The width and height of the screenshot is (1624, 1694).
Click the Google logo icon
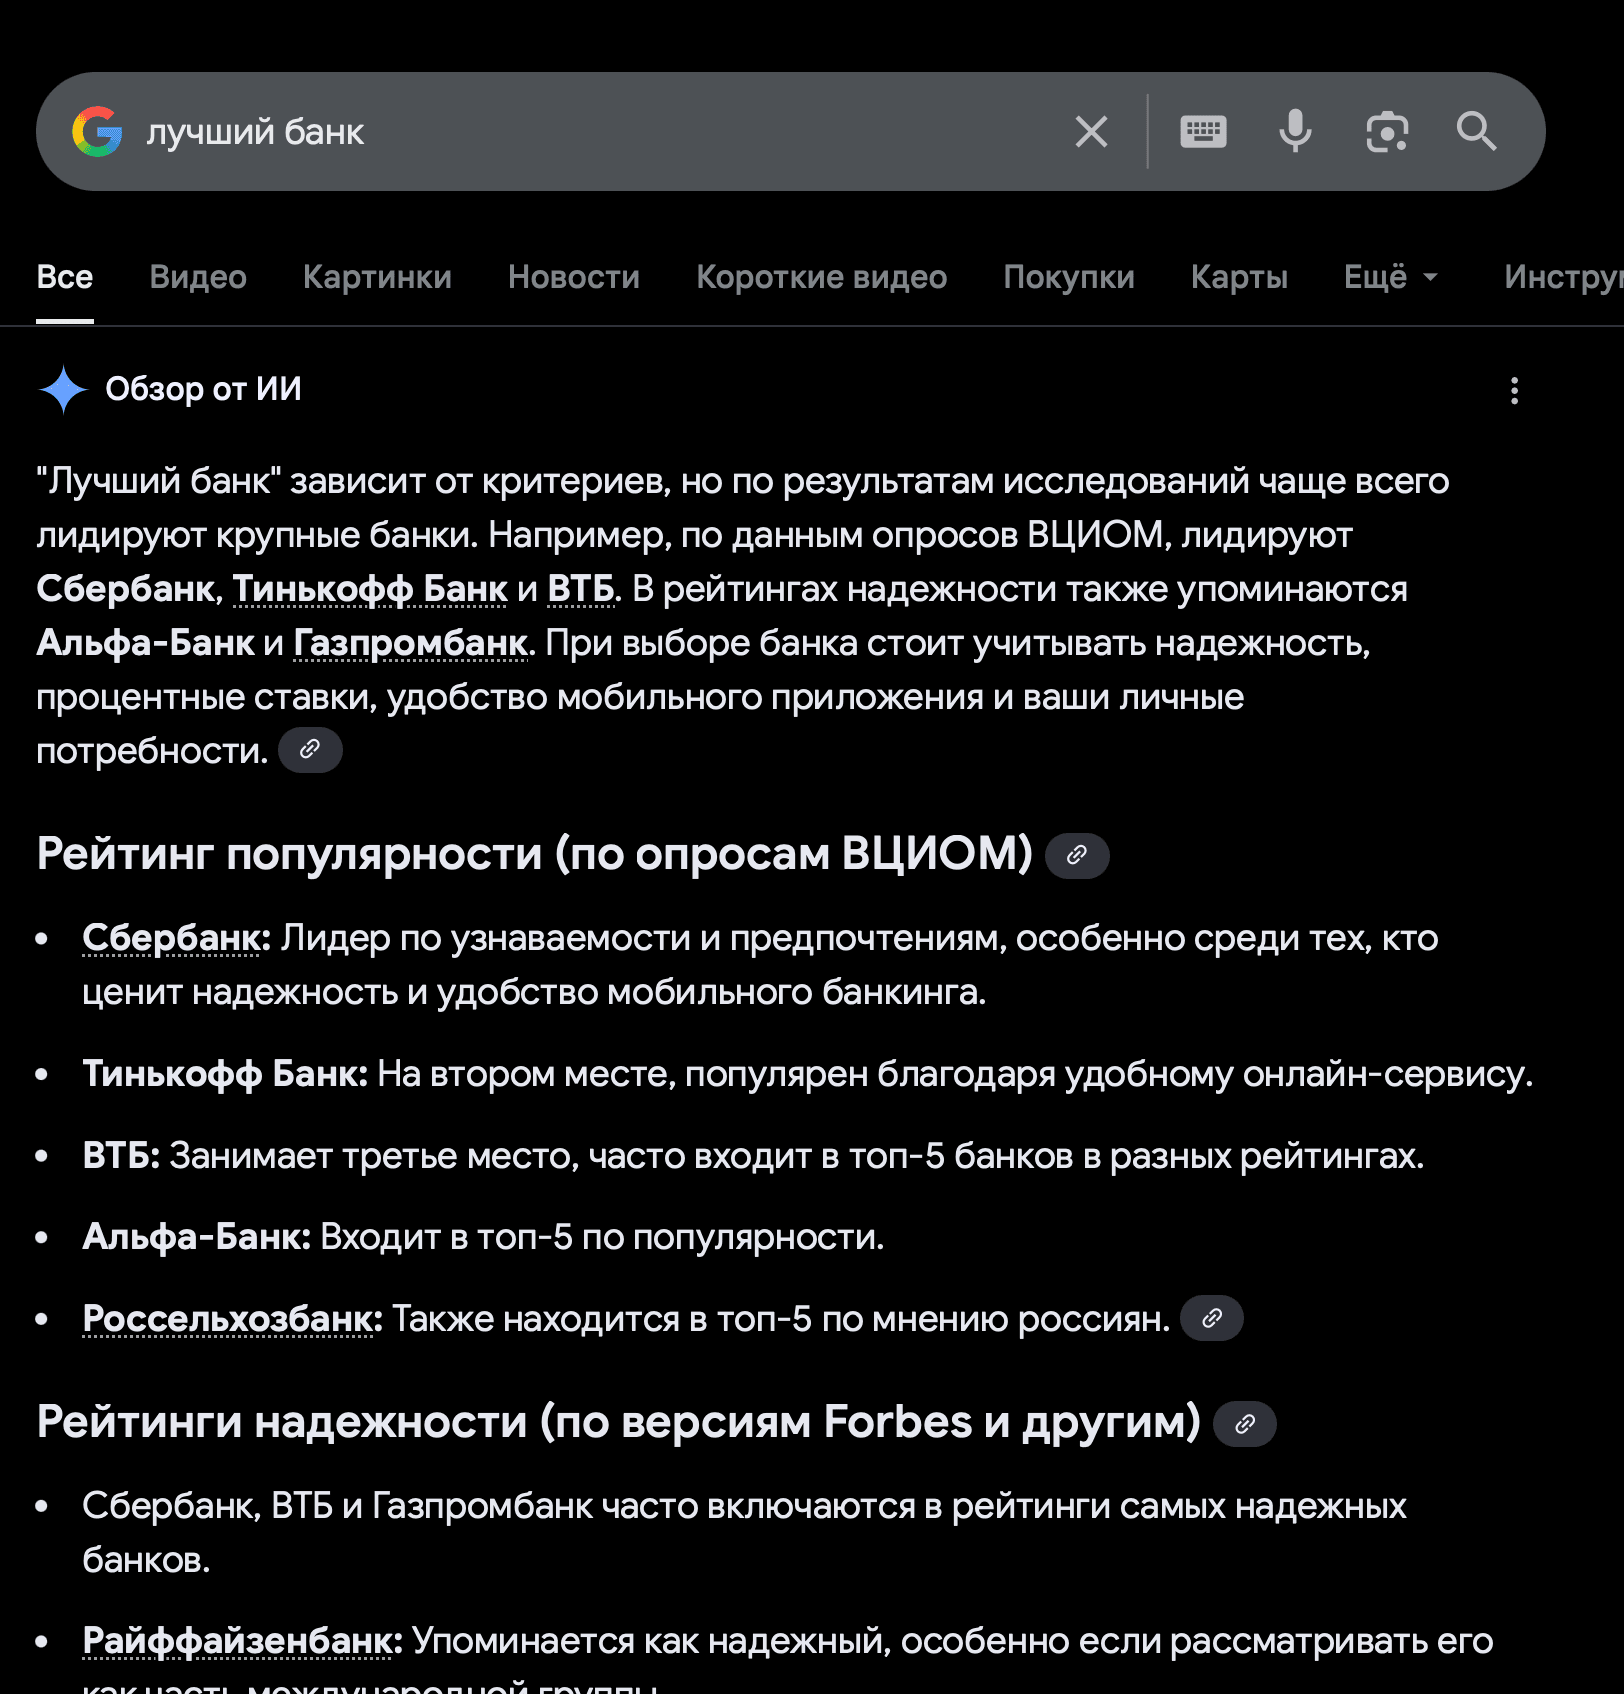pos(97,130)
